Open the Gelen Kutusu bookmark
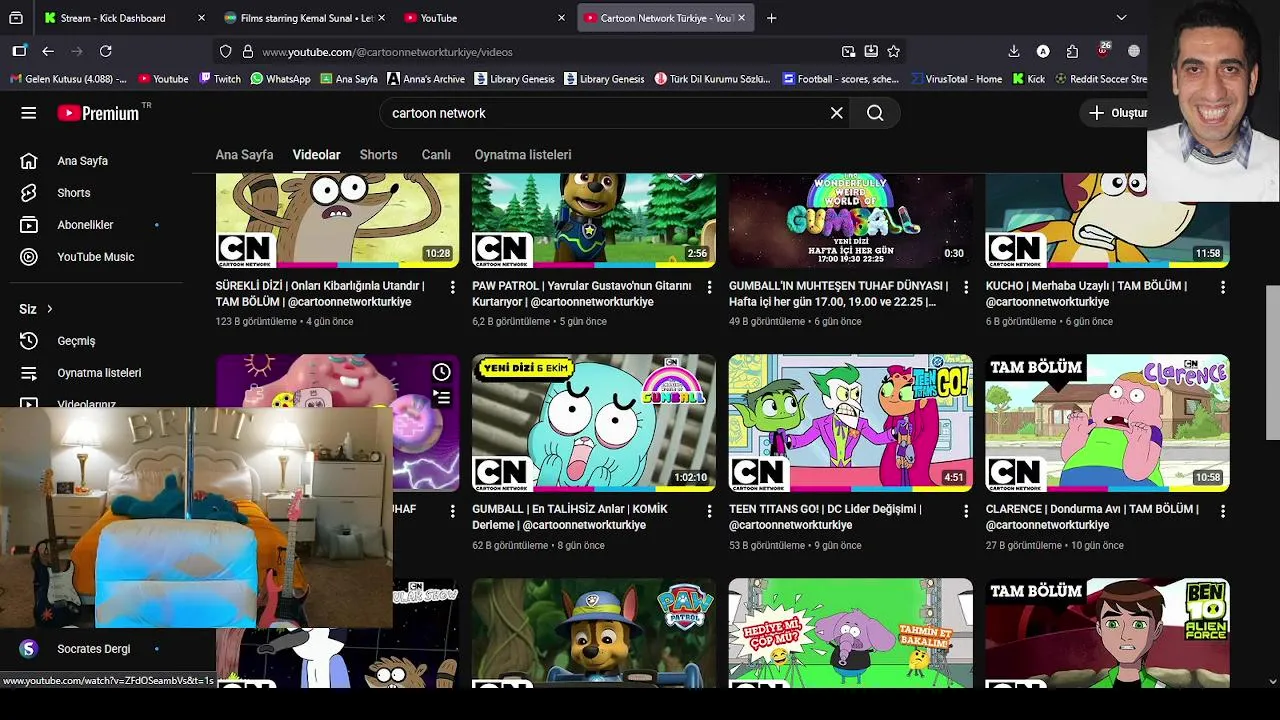 coord(68,79)
